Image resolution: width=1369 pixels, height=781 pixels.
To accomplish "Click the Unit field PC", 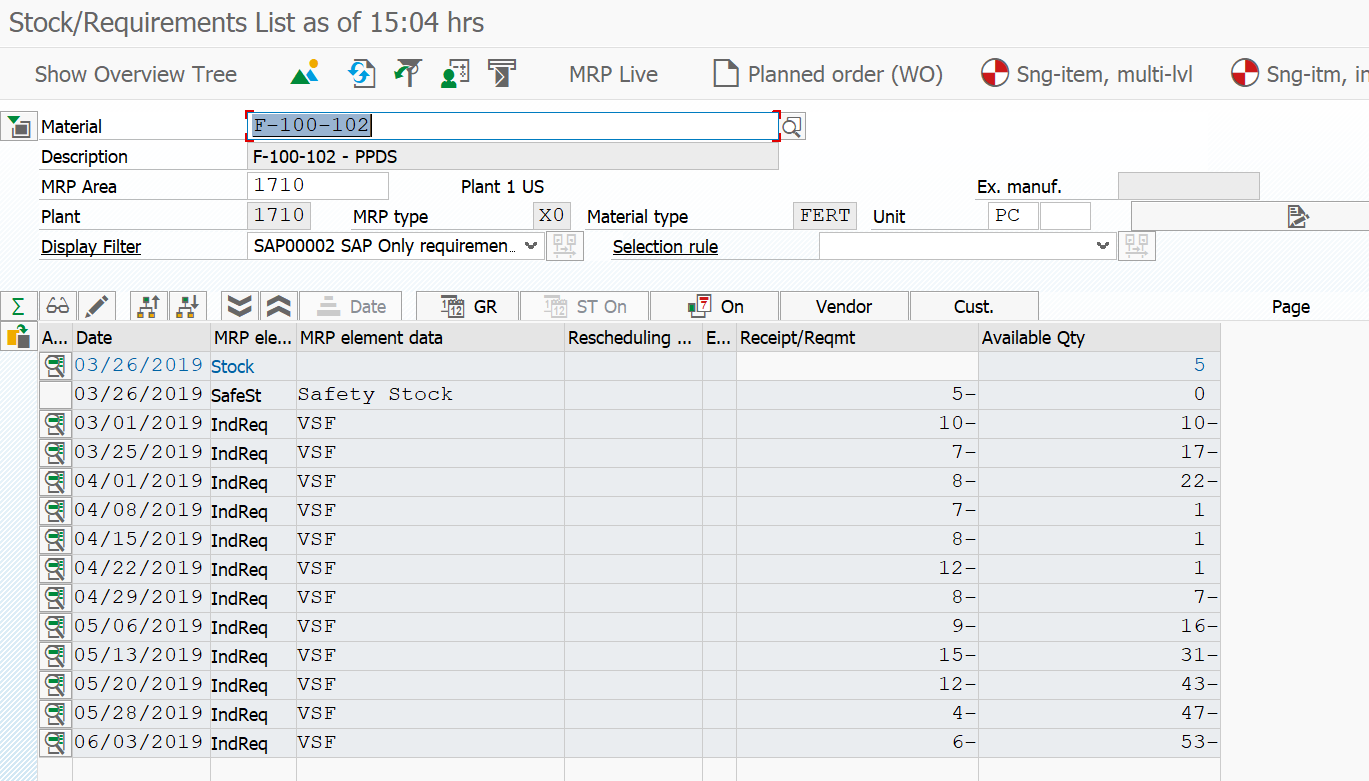I will pyautogui.click(x=1013, y=216).
